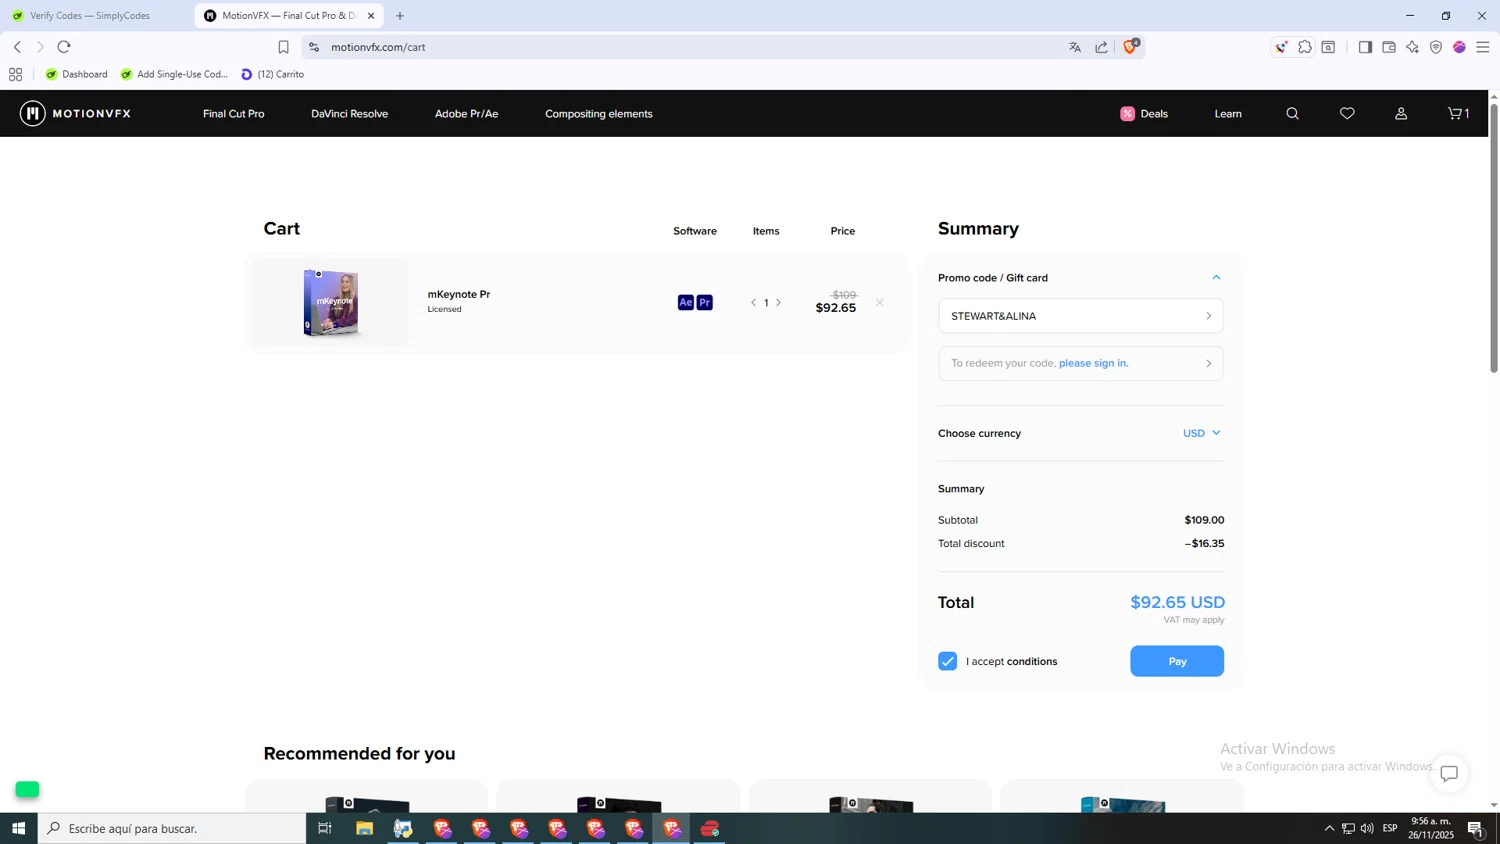Apply the STEWART&ALINA promo code arrow
Image resolution: width=1500 pixels, height=844 pixels.
click(1208, 316)
